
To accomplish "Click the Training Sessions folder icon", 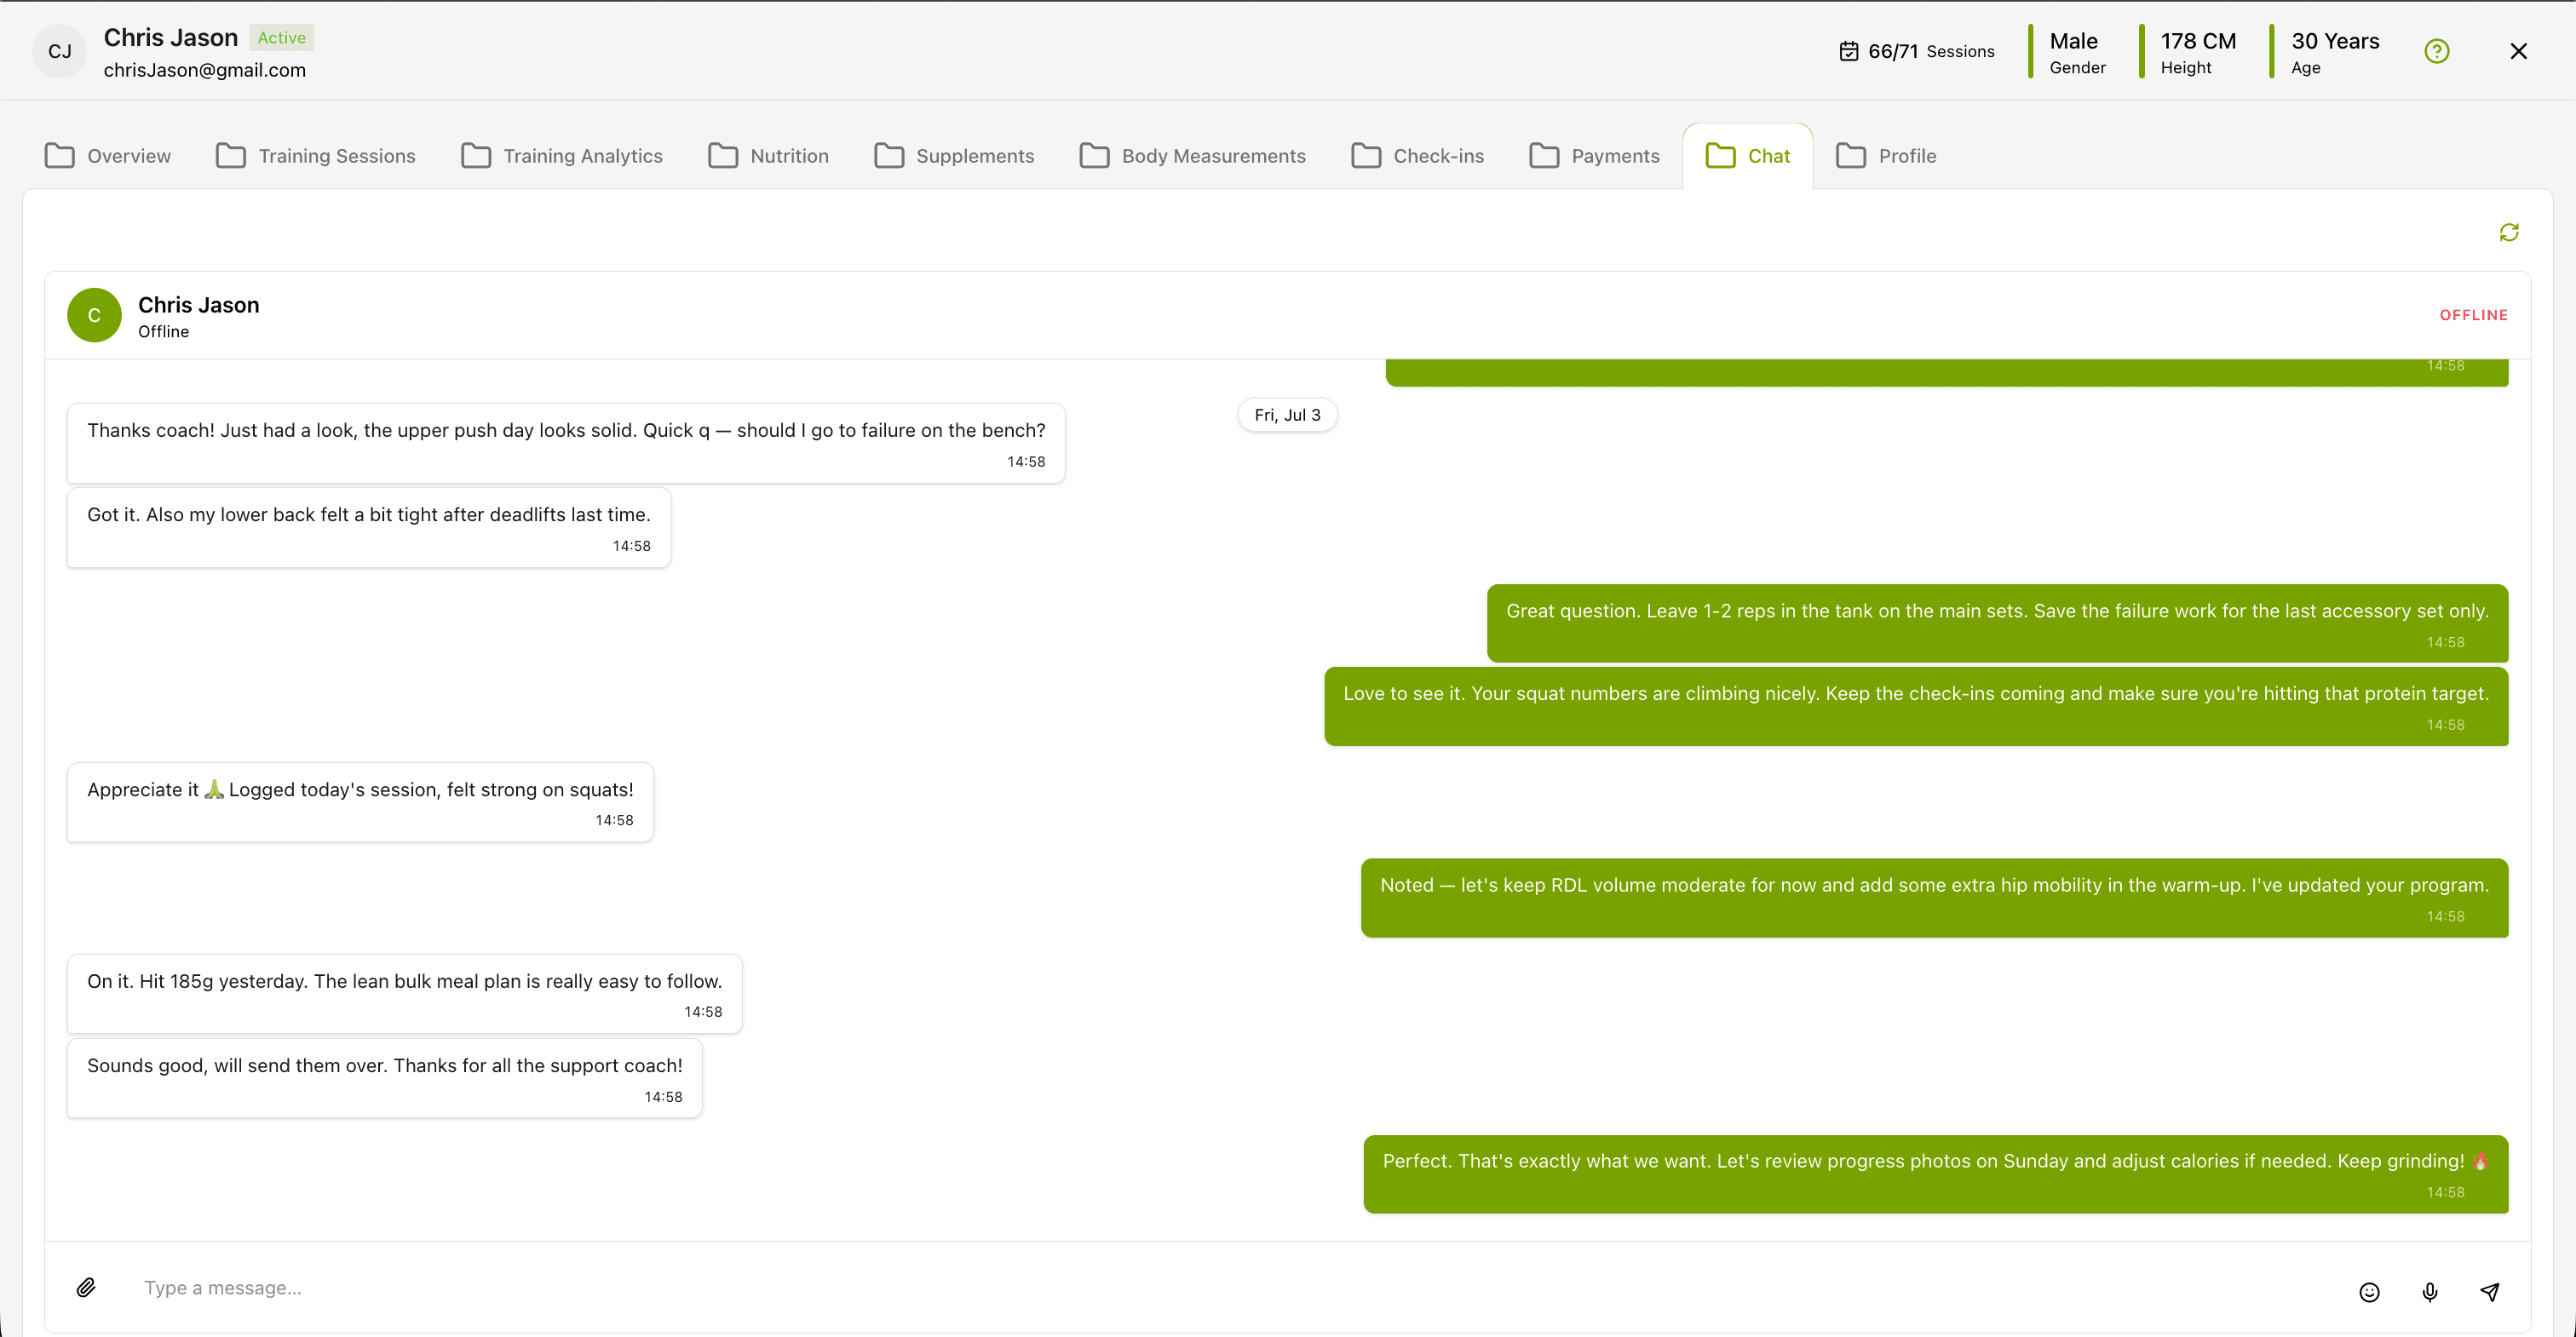I will (x=231, y=156).
